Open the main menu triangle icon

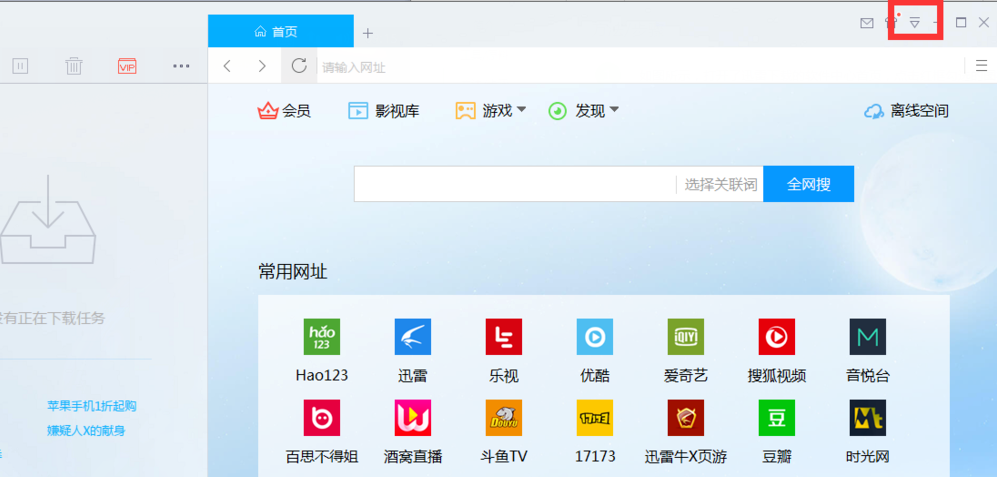[914, 23]
